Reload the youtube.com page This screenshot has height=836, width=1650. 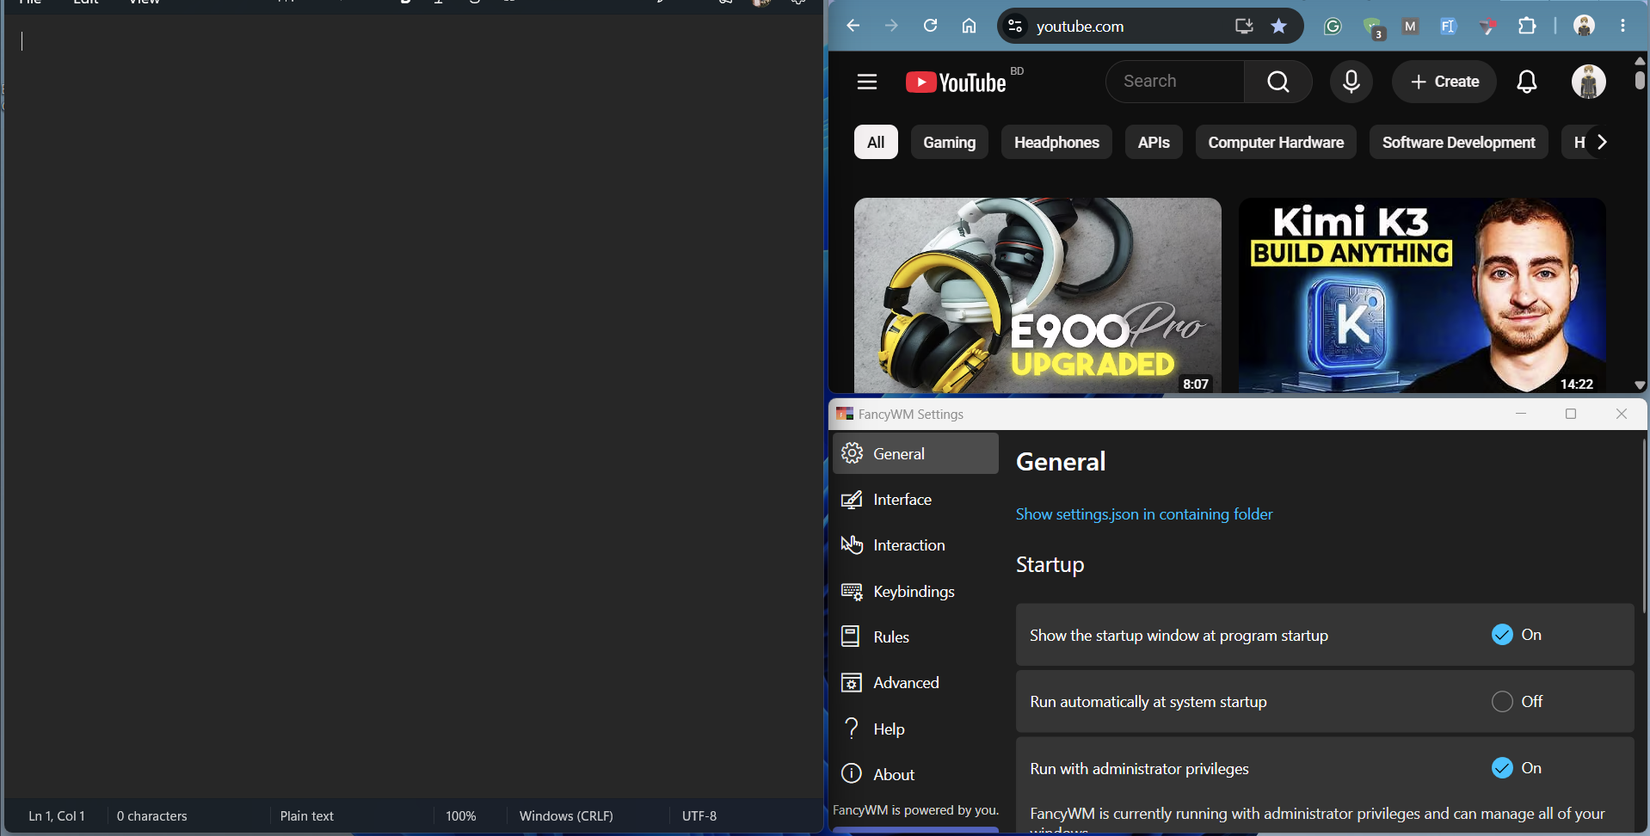931,27
